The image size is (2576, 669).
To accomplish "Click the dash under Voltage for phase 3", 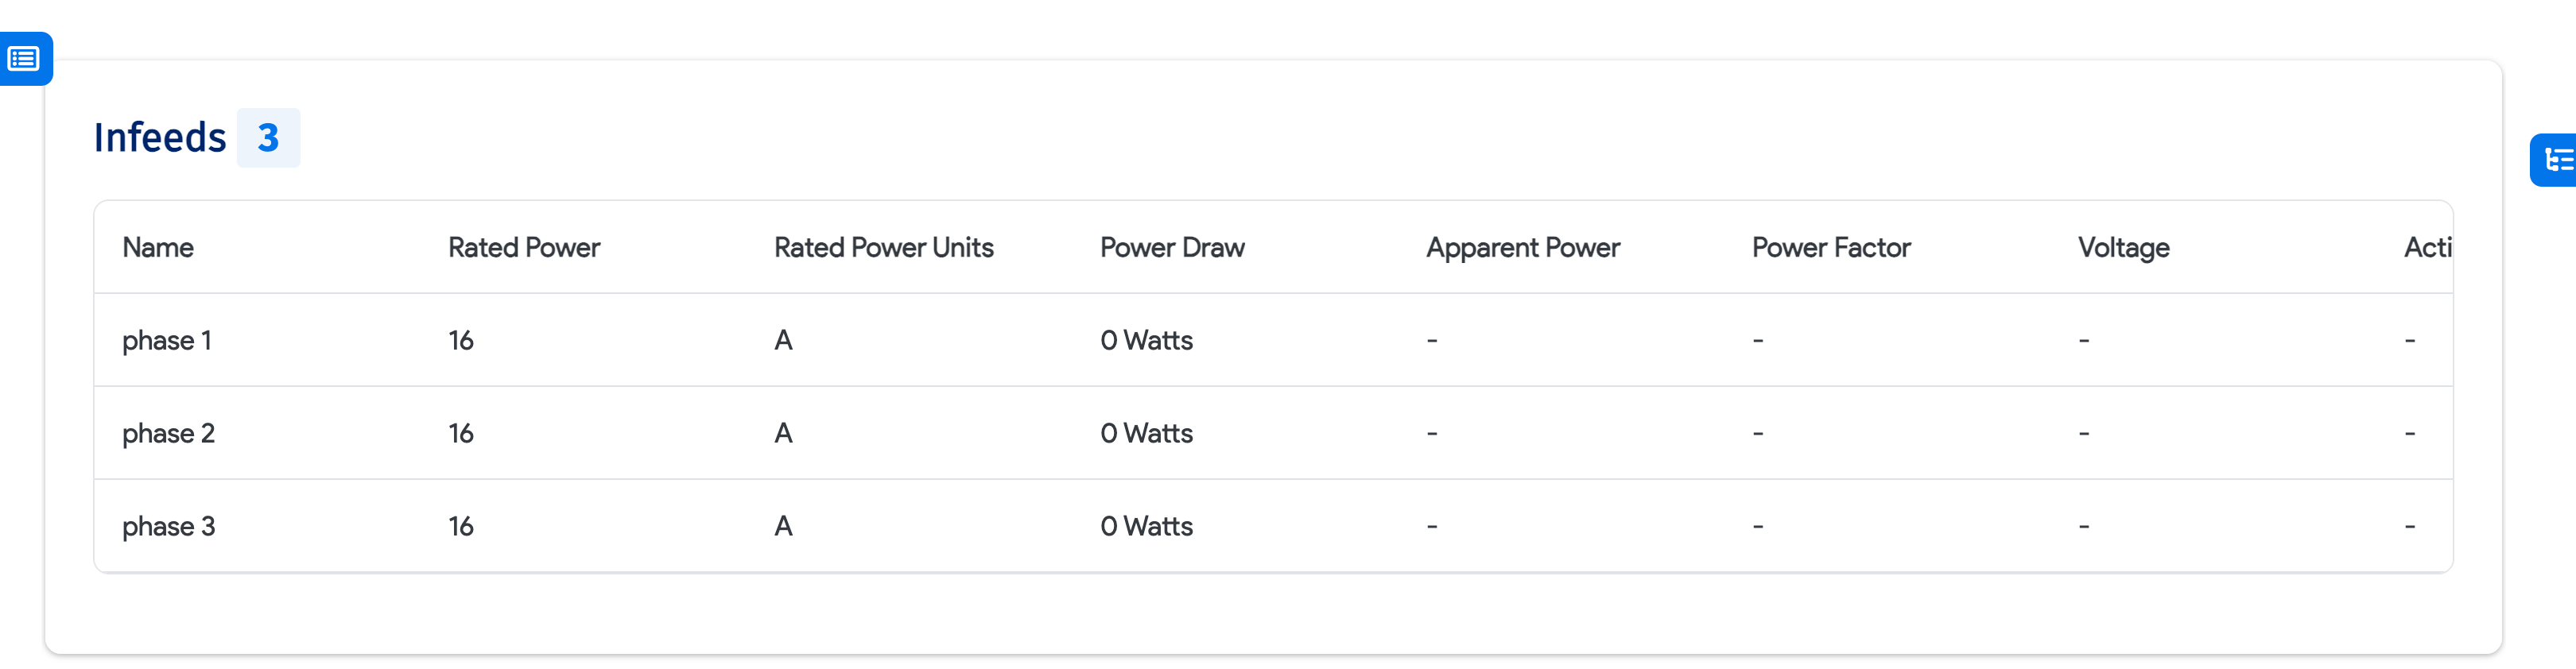I will 2084,525.
